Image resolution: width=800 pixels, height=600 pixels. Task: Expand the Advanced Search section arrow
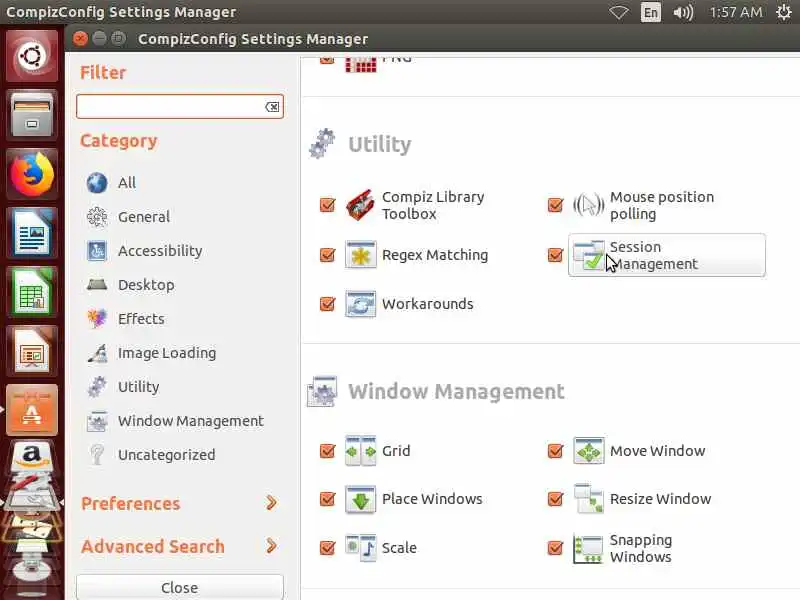[272, 546]
